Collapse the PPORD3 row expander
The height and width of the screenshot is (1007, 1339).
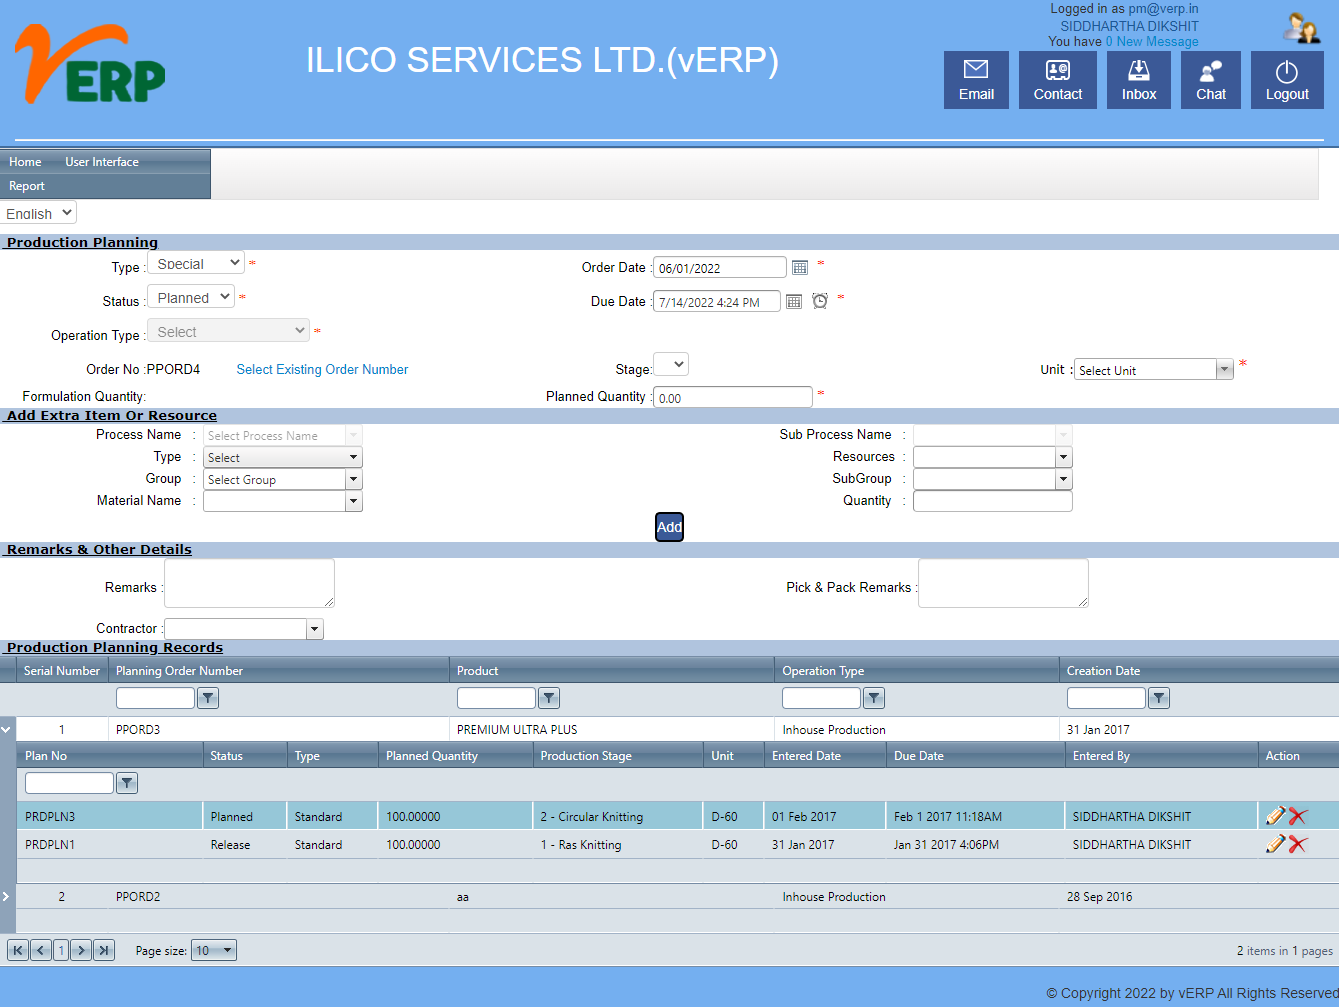[6, 729]
